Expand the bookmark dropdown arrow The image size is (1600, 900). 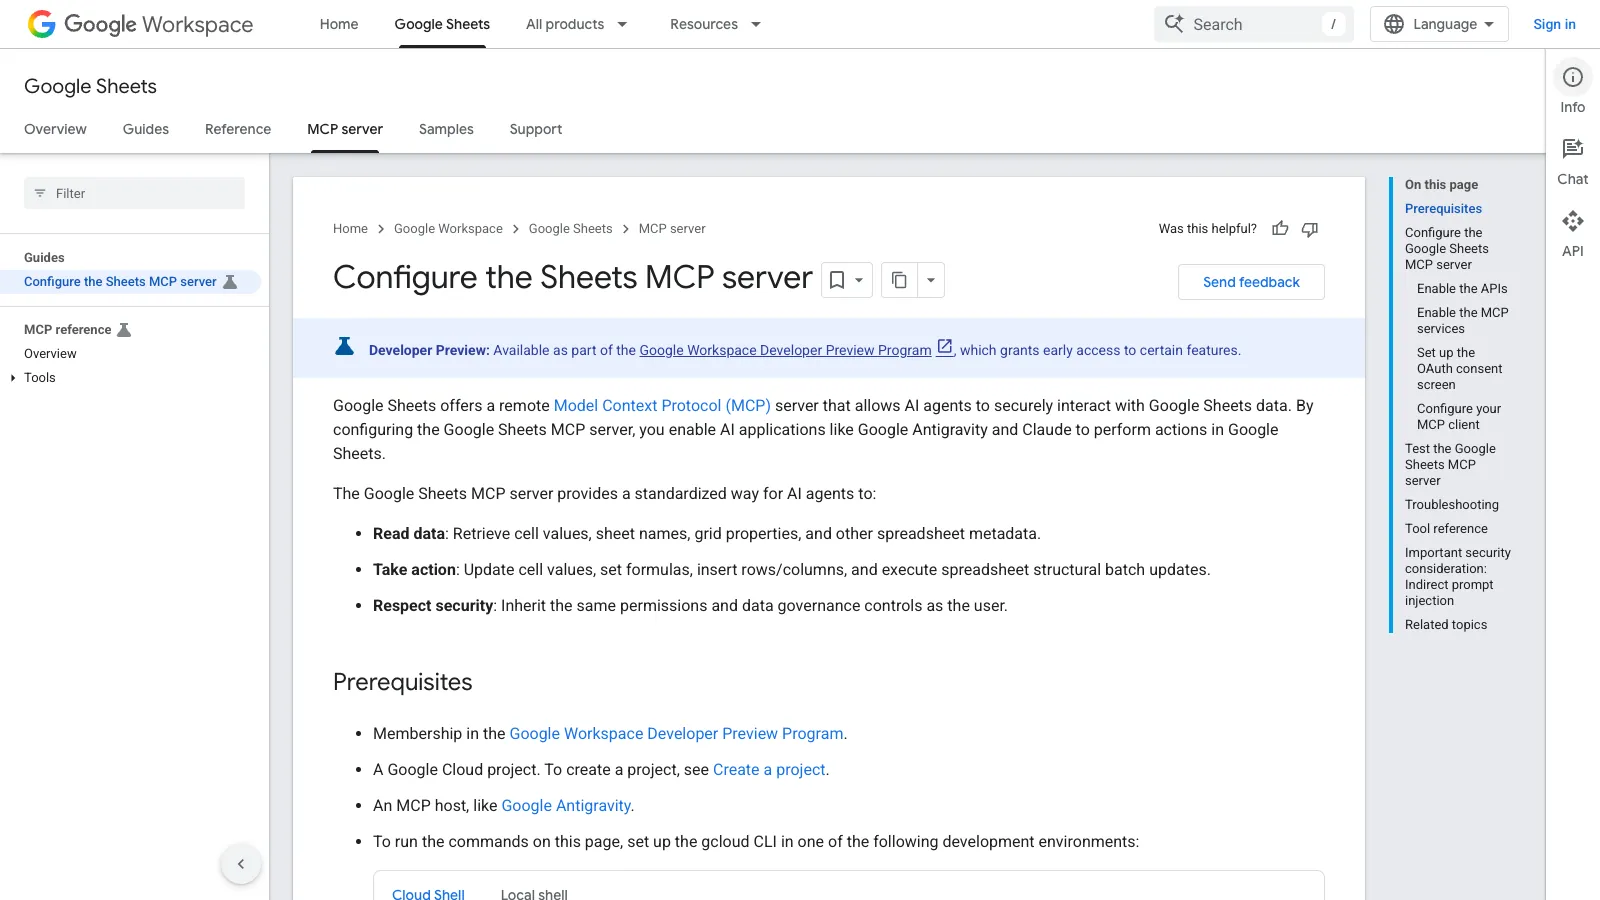pos(859,280)
